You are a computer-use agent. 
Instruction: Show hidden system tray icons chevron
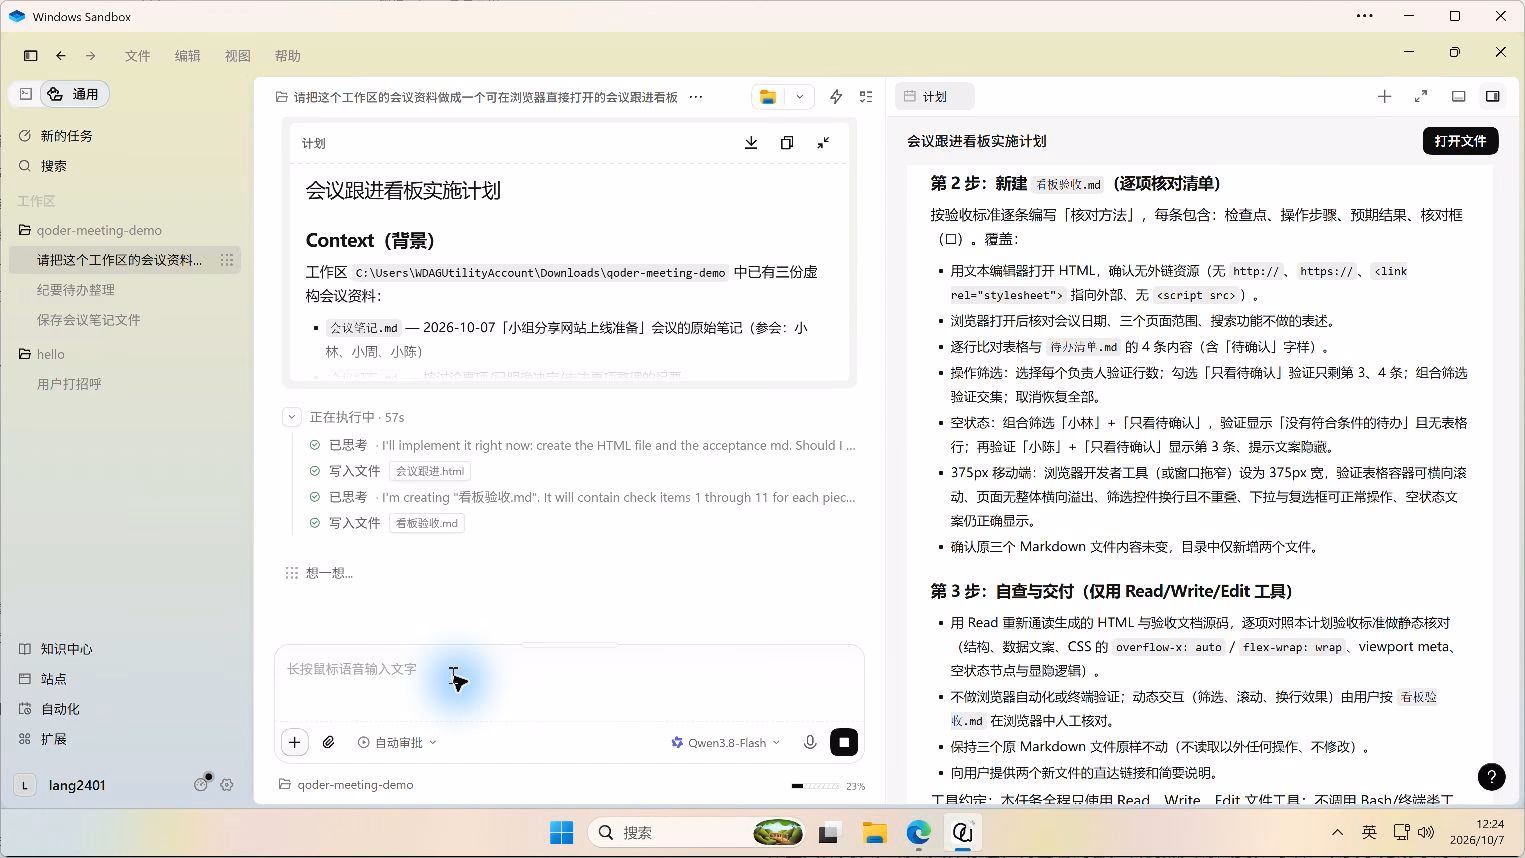tap(1337, 832)
